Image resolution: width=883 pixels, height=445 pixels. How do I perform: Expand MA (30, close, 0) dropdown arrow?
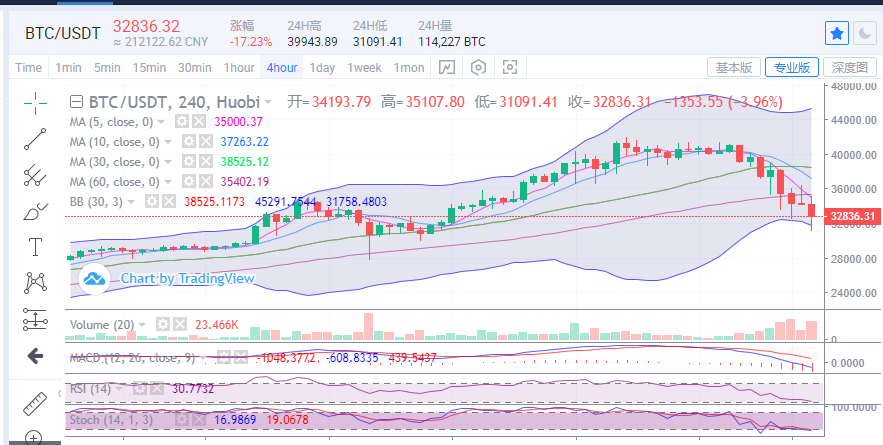point(168,162)
